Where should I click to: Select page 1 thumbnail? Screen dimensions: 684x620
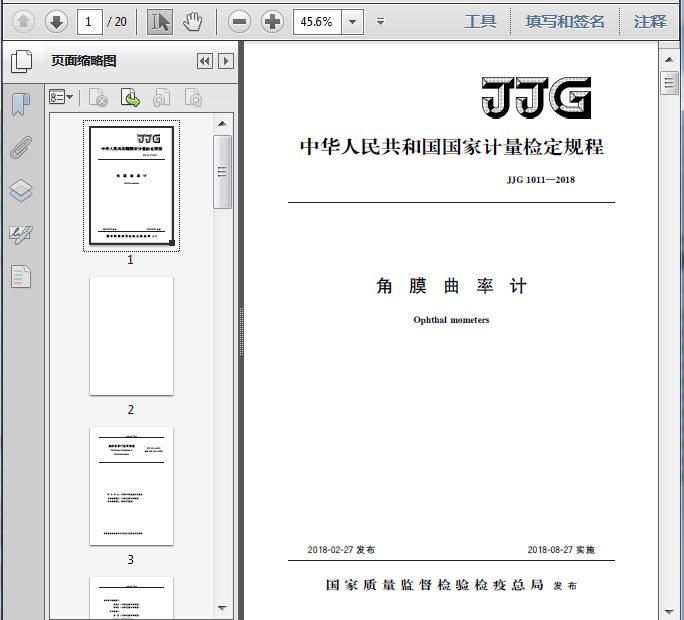(131, 185)
